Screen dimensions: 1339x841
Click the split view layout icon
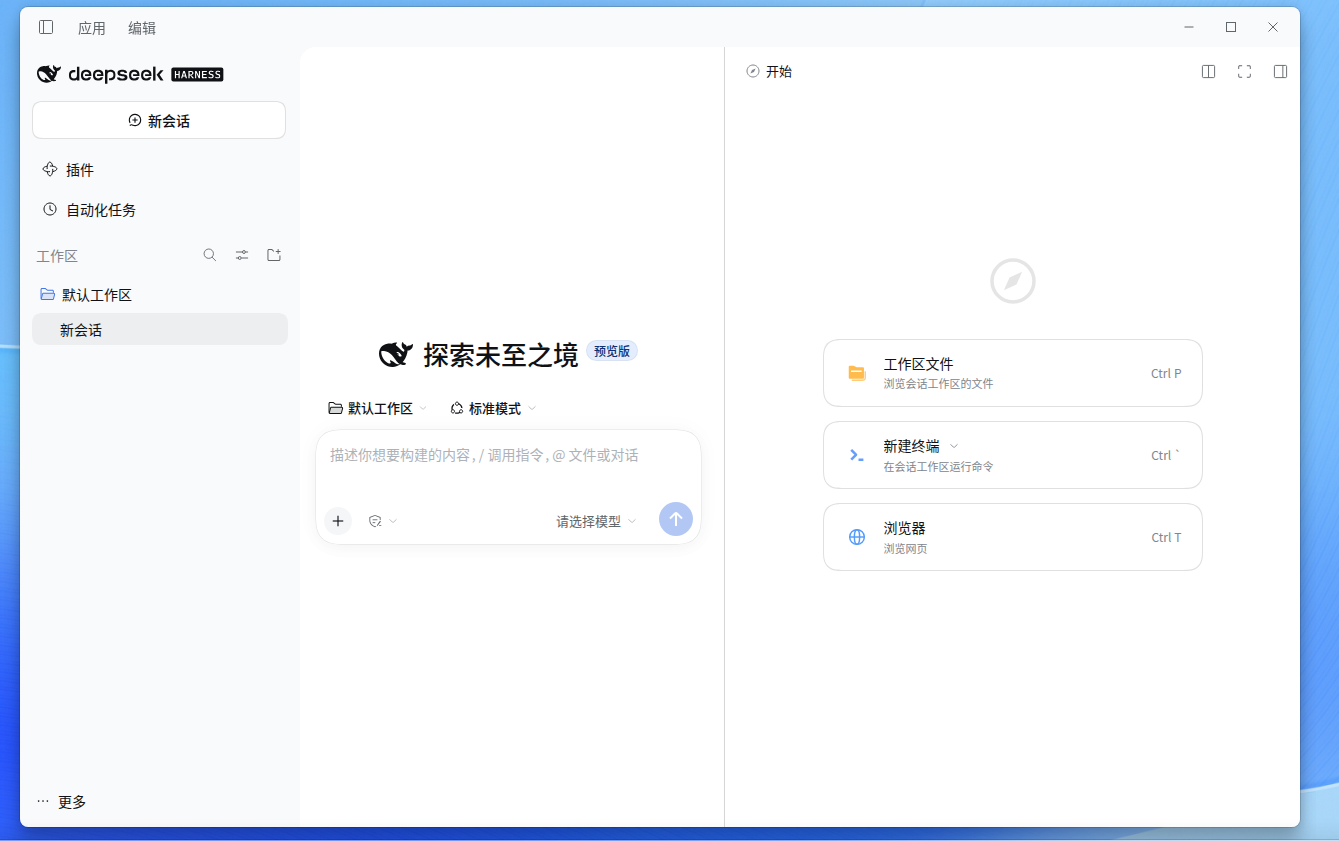click(1208, 72)
